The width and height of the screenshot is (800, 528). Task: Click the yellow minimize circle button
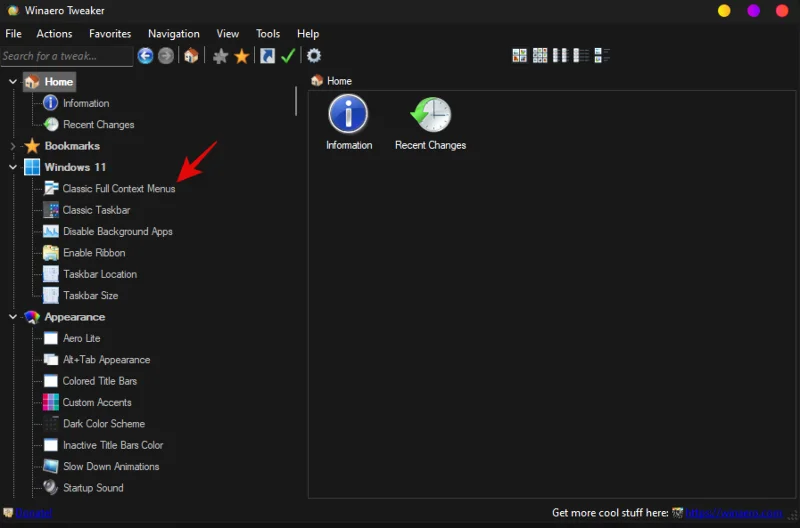[x=724, y=11]
